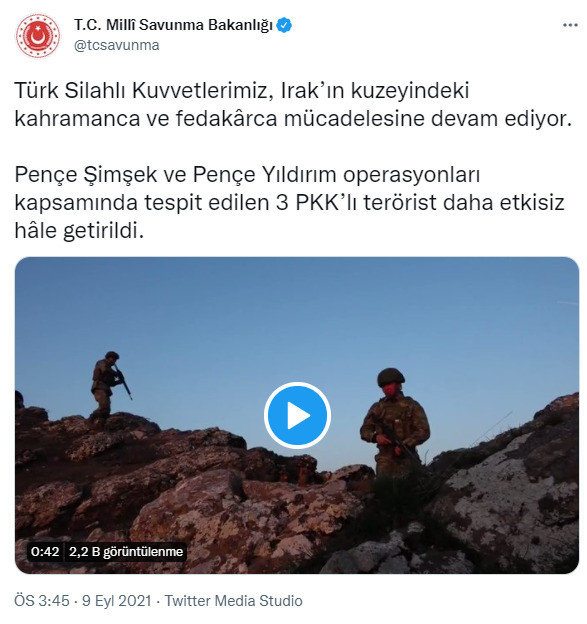Click the line beginning Pençe Şimşek ve Pençe Yıldırım
Viewport: 587px width, 624px height.
click(247, 174)
